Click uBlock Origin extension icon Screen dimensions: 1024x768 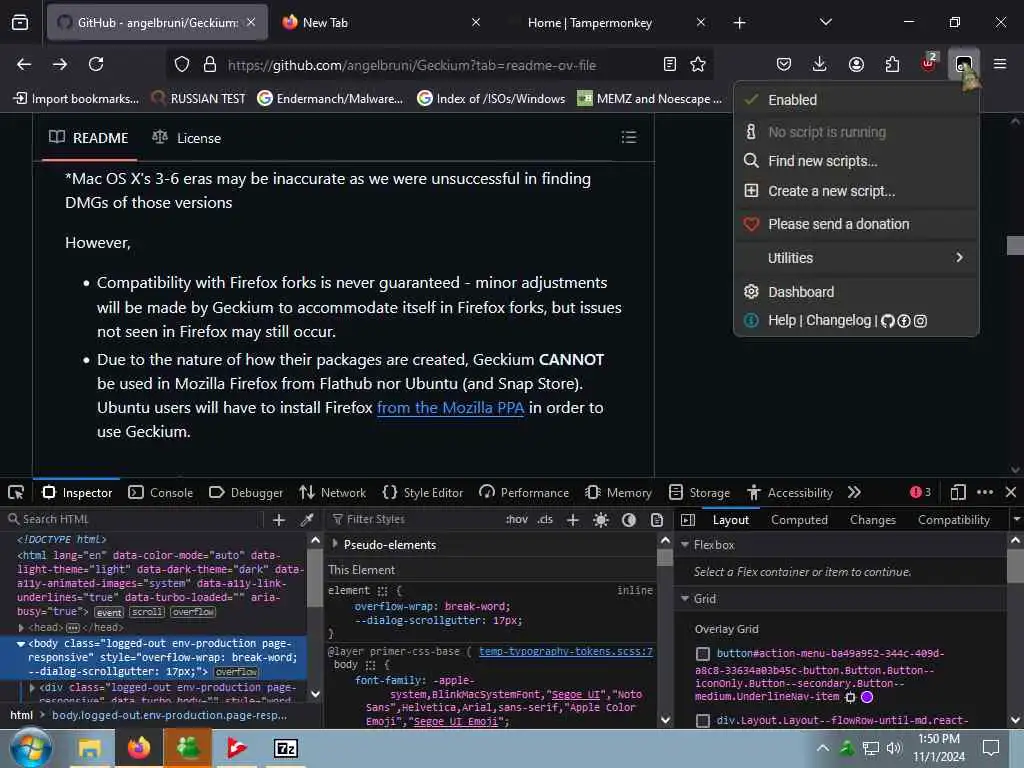pyautogui.click(x=928, y=63)
